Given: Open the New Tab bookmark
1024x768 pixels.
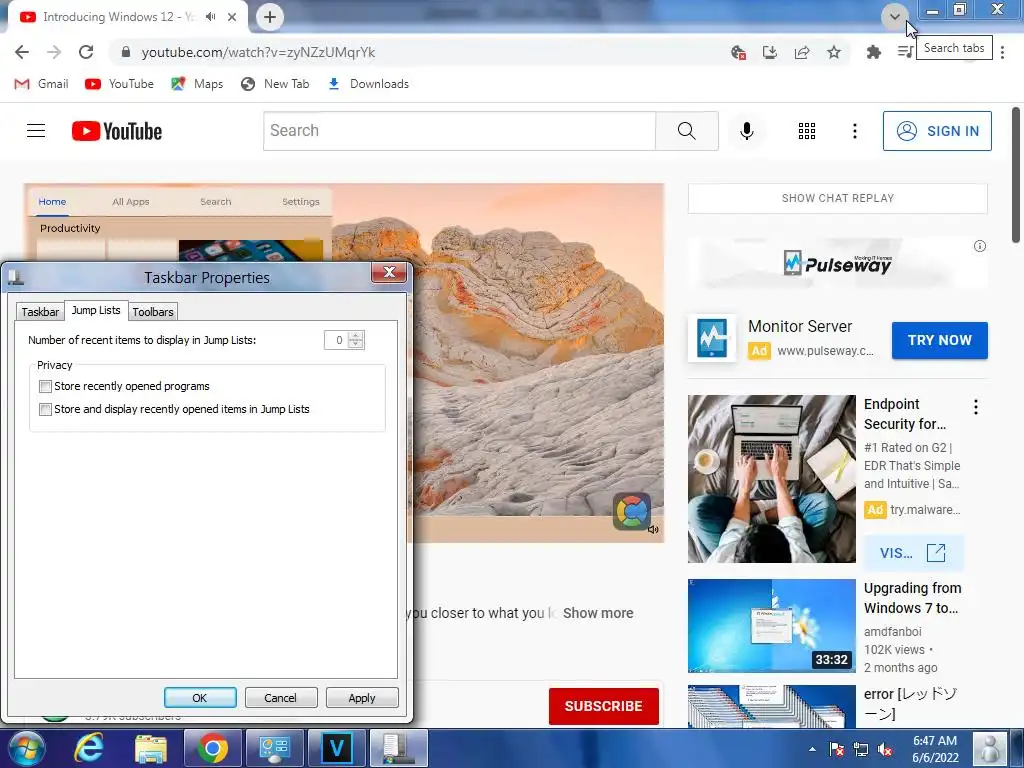Looking at the screenshot, I should click(275, 84).
